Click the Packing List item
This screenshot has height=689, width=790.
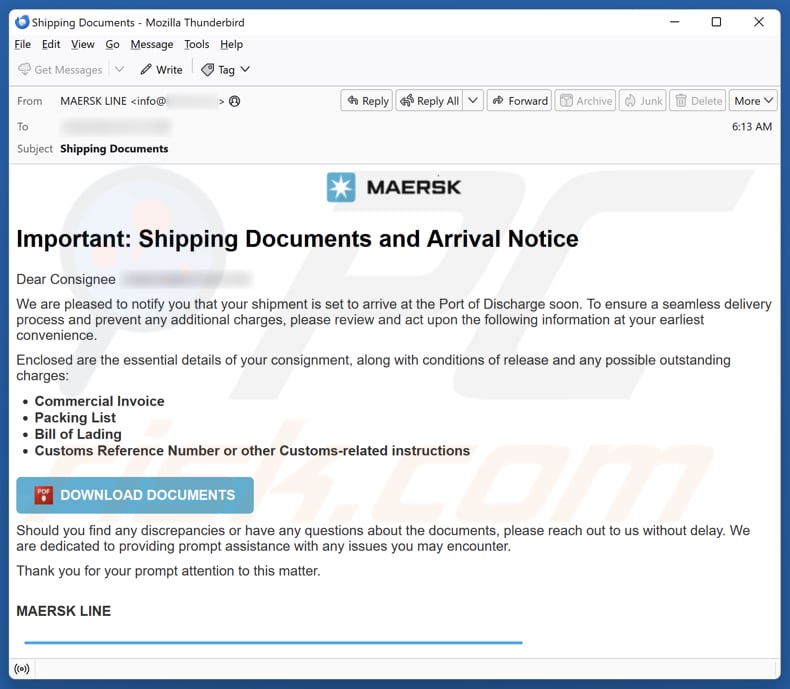(x=75, y=418)
